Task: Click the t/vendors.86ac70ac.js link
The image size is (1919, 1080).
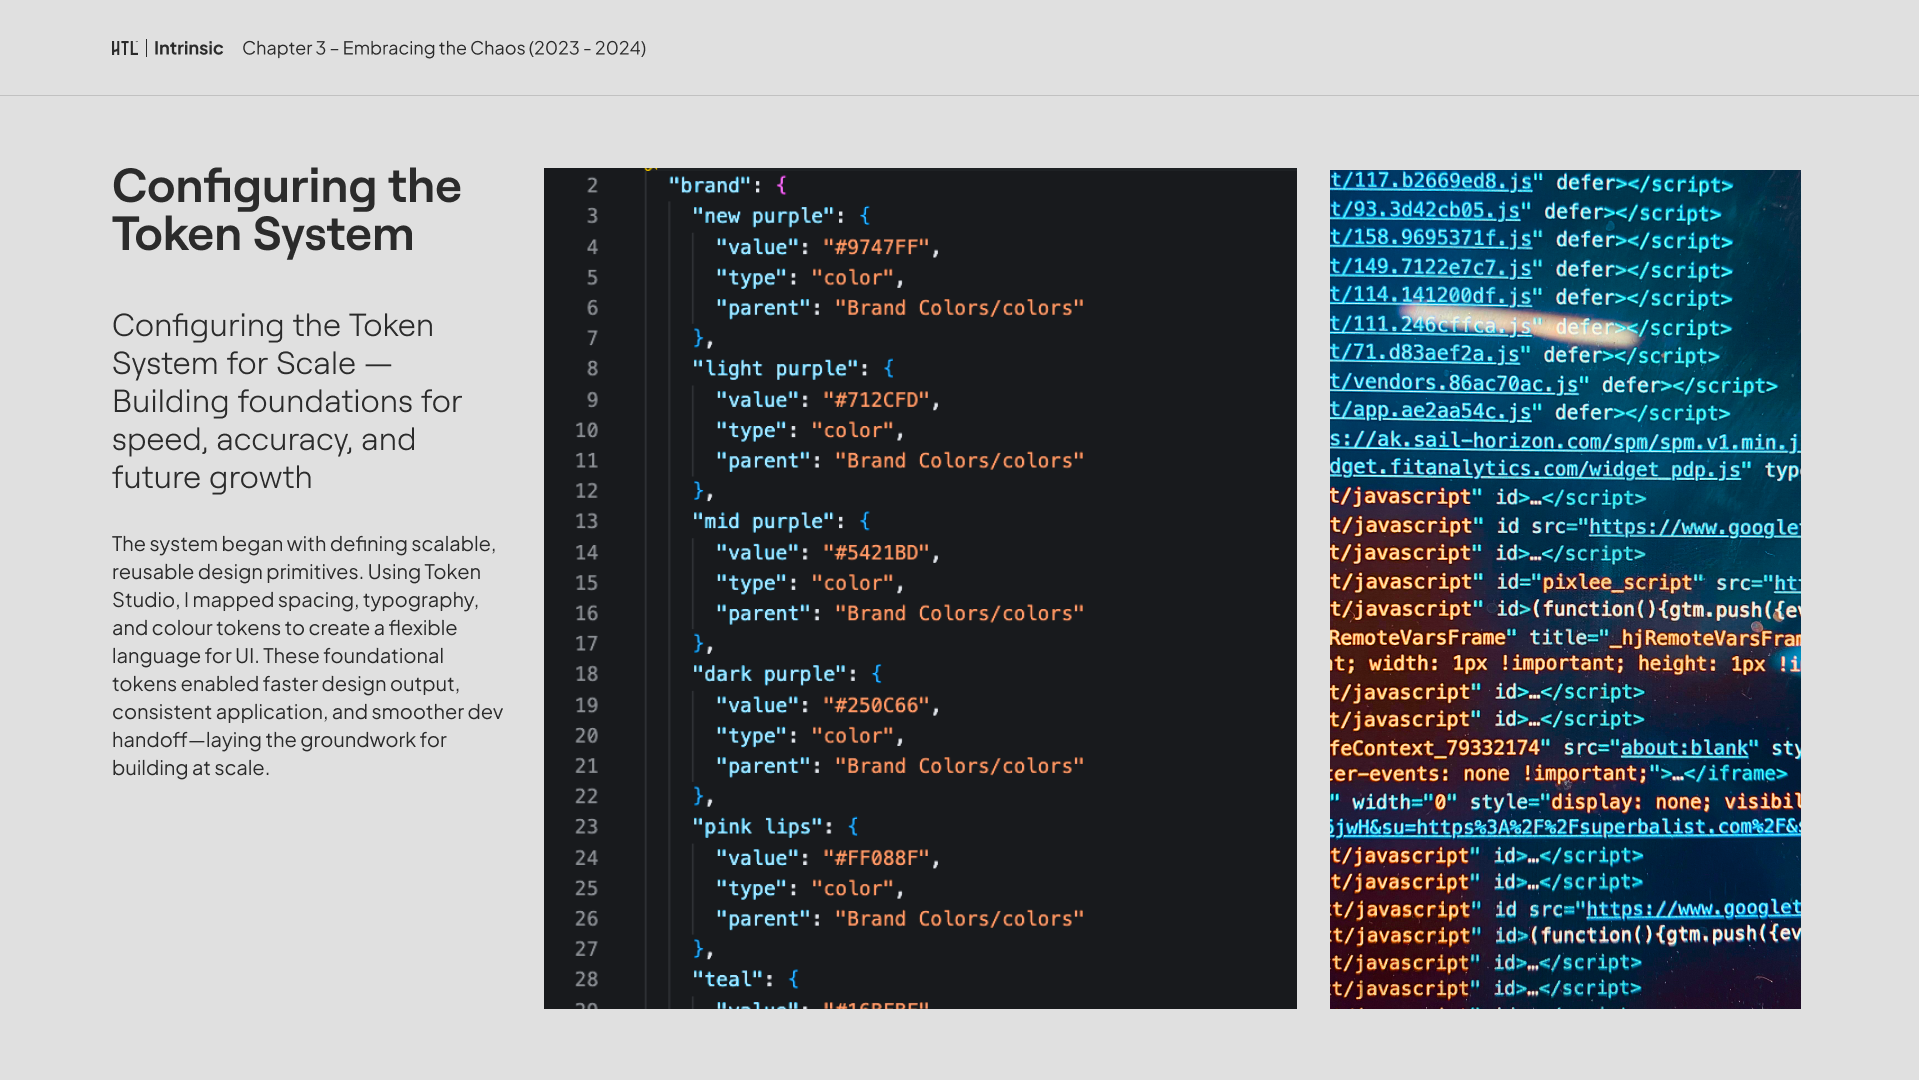Action: [1454, 383]
